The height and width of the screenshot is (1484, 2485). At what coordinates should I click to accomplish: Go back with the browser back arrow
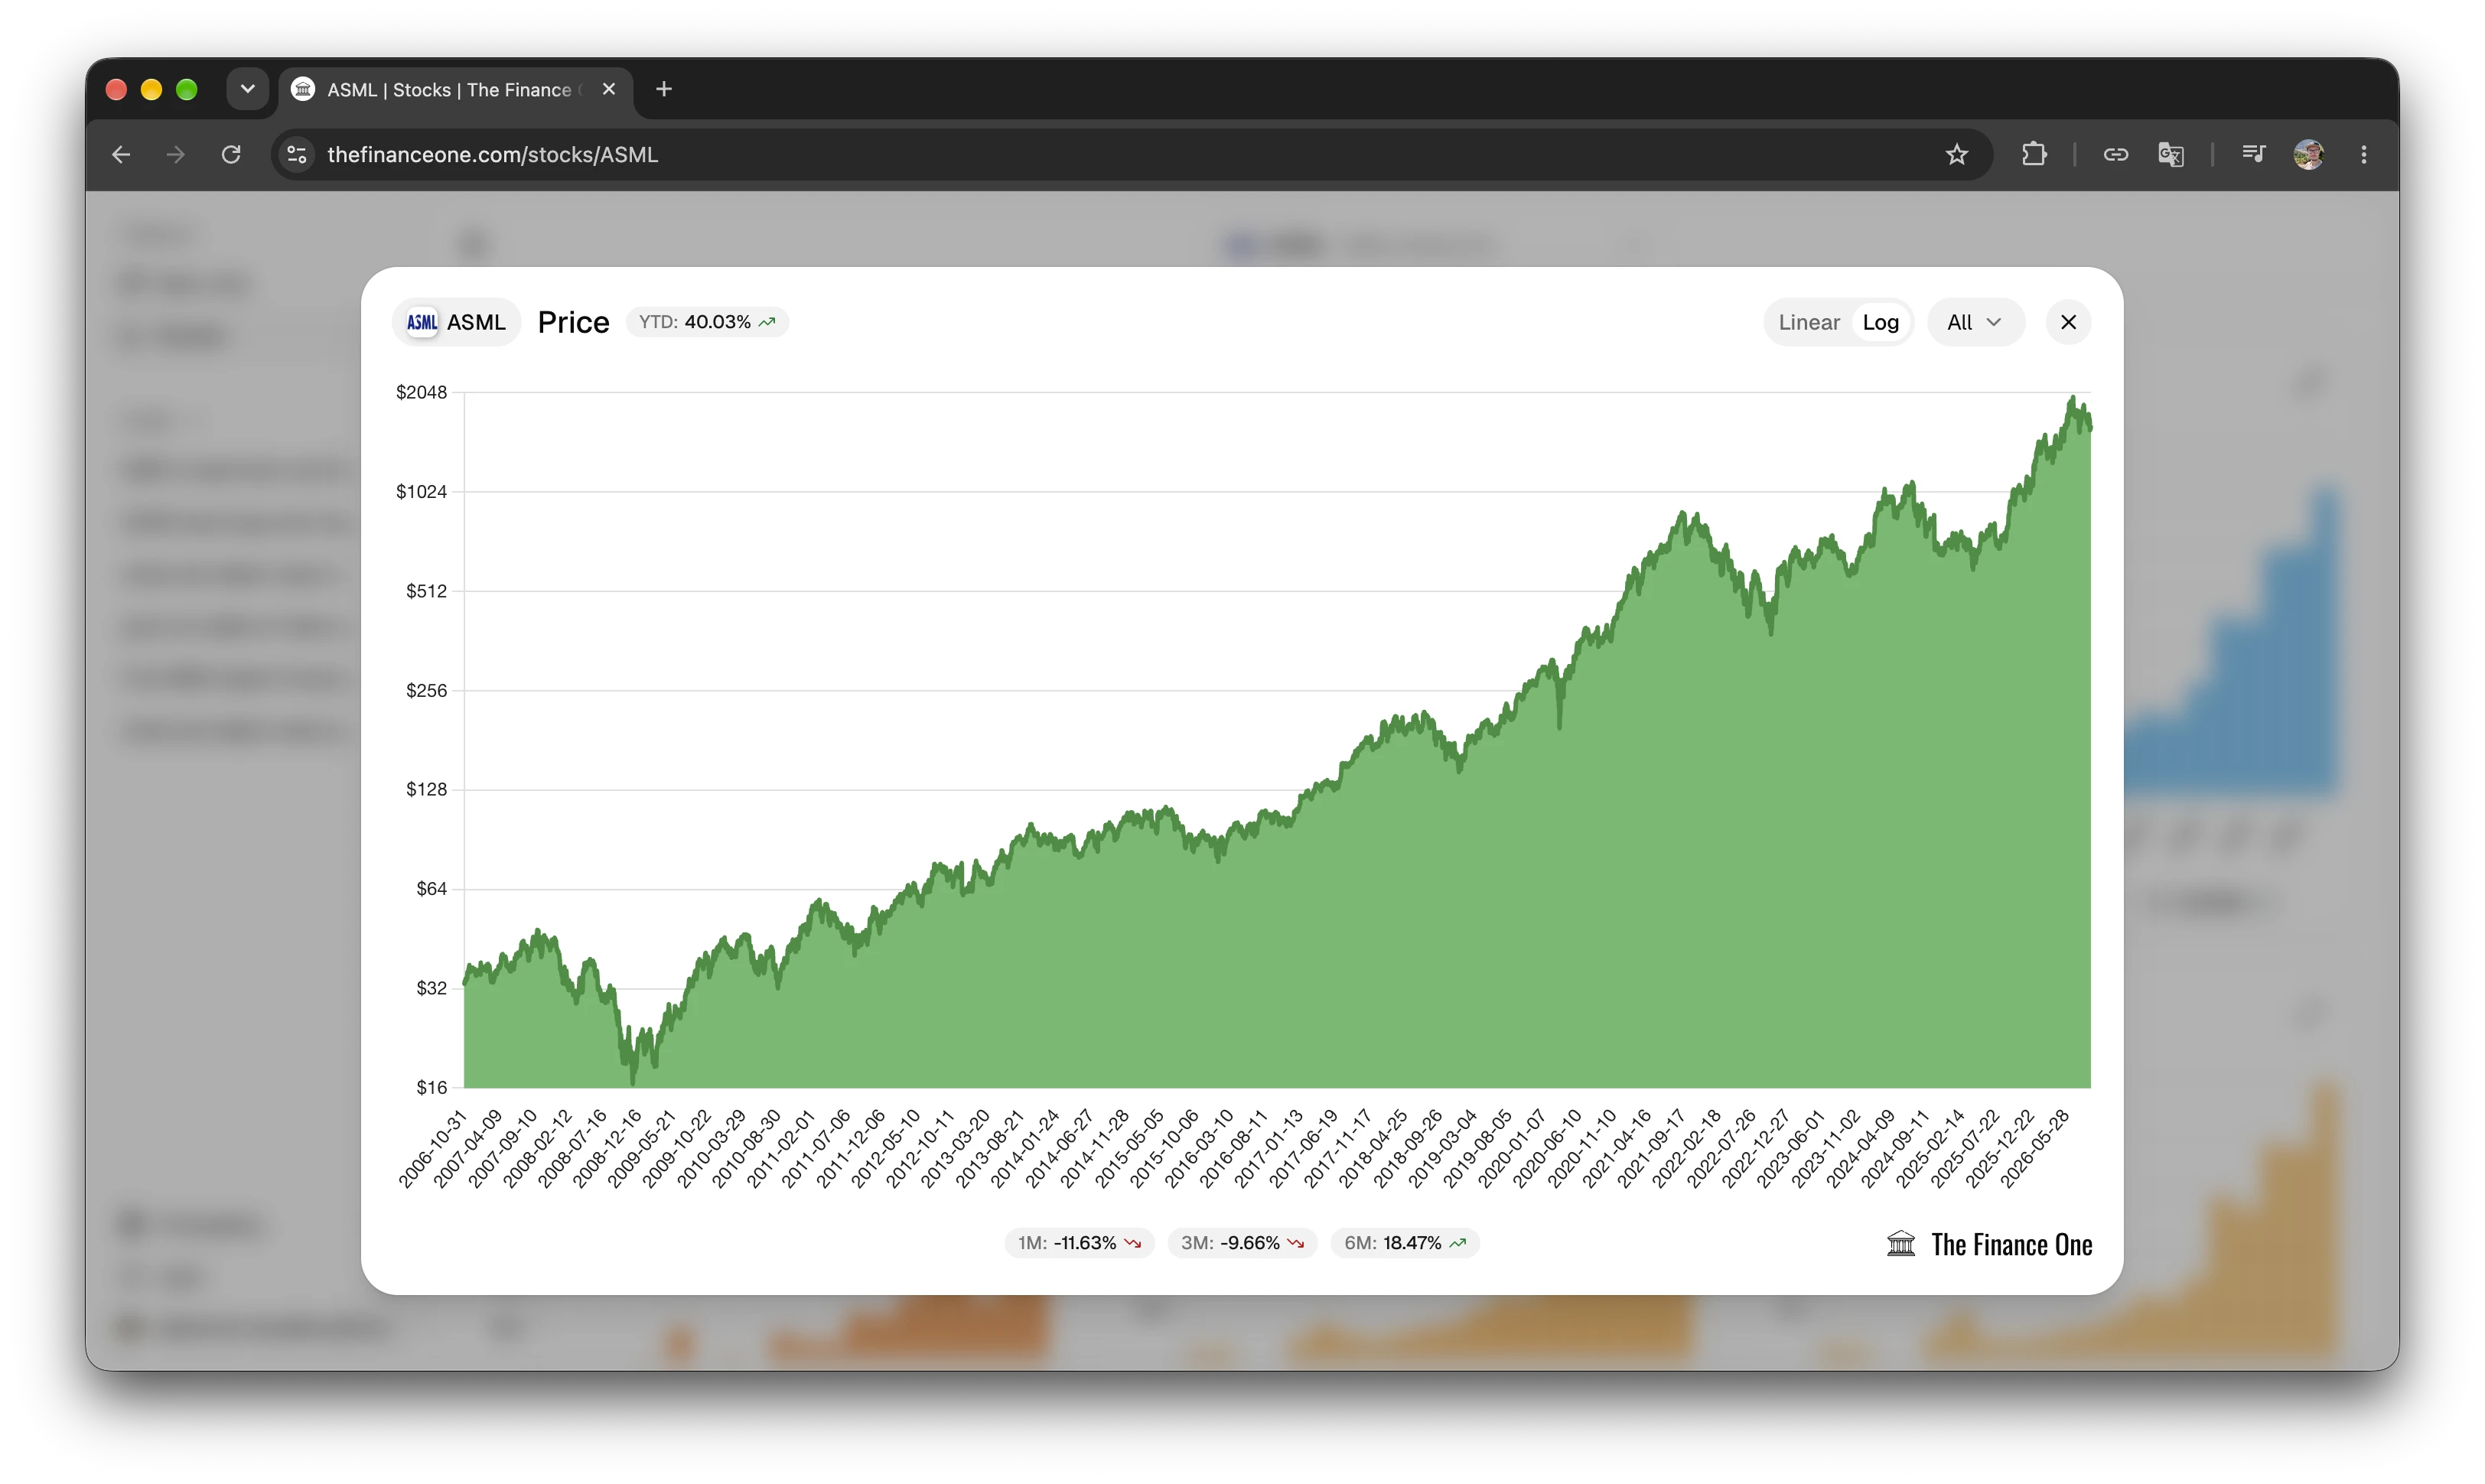(121, 154)
